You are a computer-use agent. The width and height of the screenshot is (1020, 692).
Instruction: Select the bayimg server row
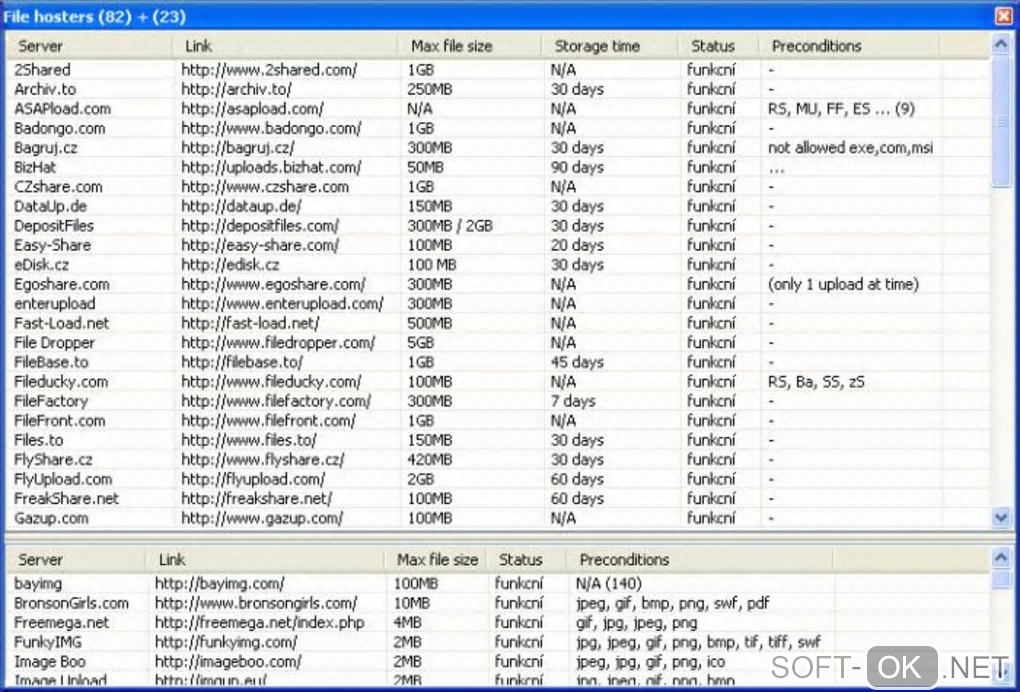499,583
